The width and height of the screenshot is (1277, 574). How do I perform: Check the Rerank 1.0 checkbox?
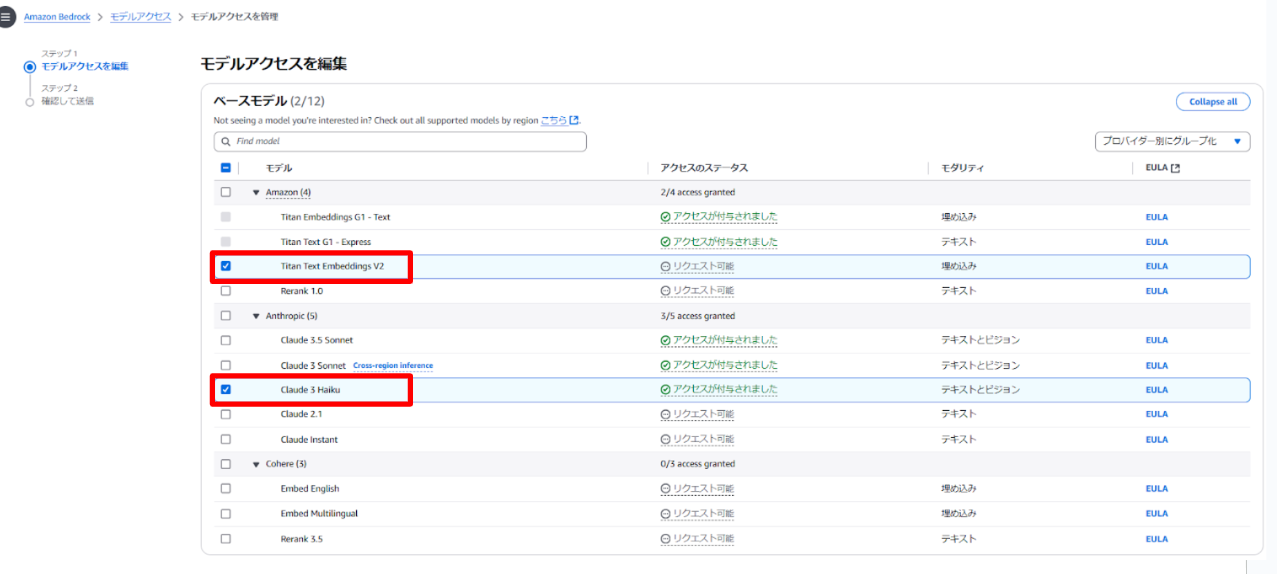pos(225,291)
